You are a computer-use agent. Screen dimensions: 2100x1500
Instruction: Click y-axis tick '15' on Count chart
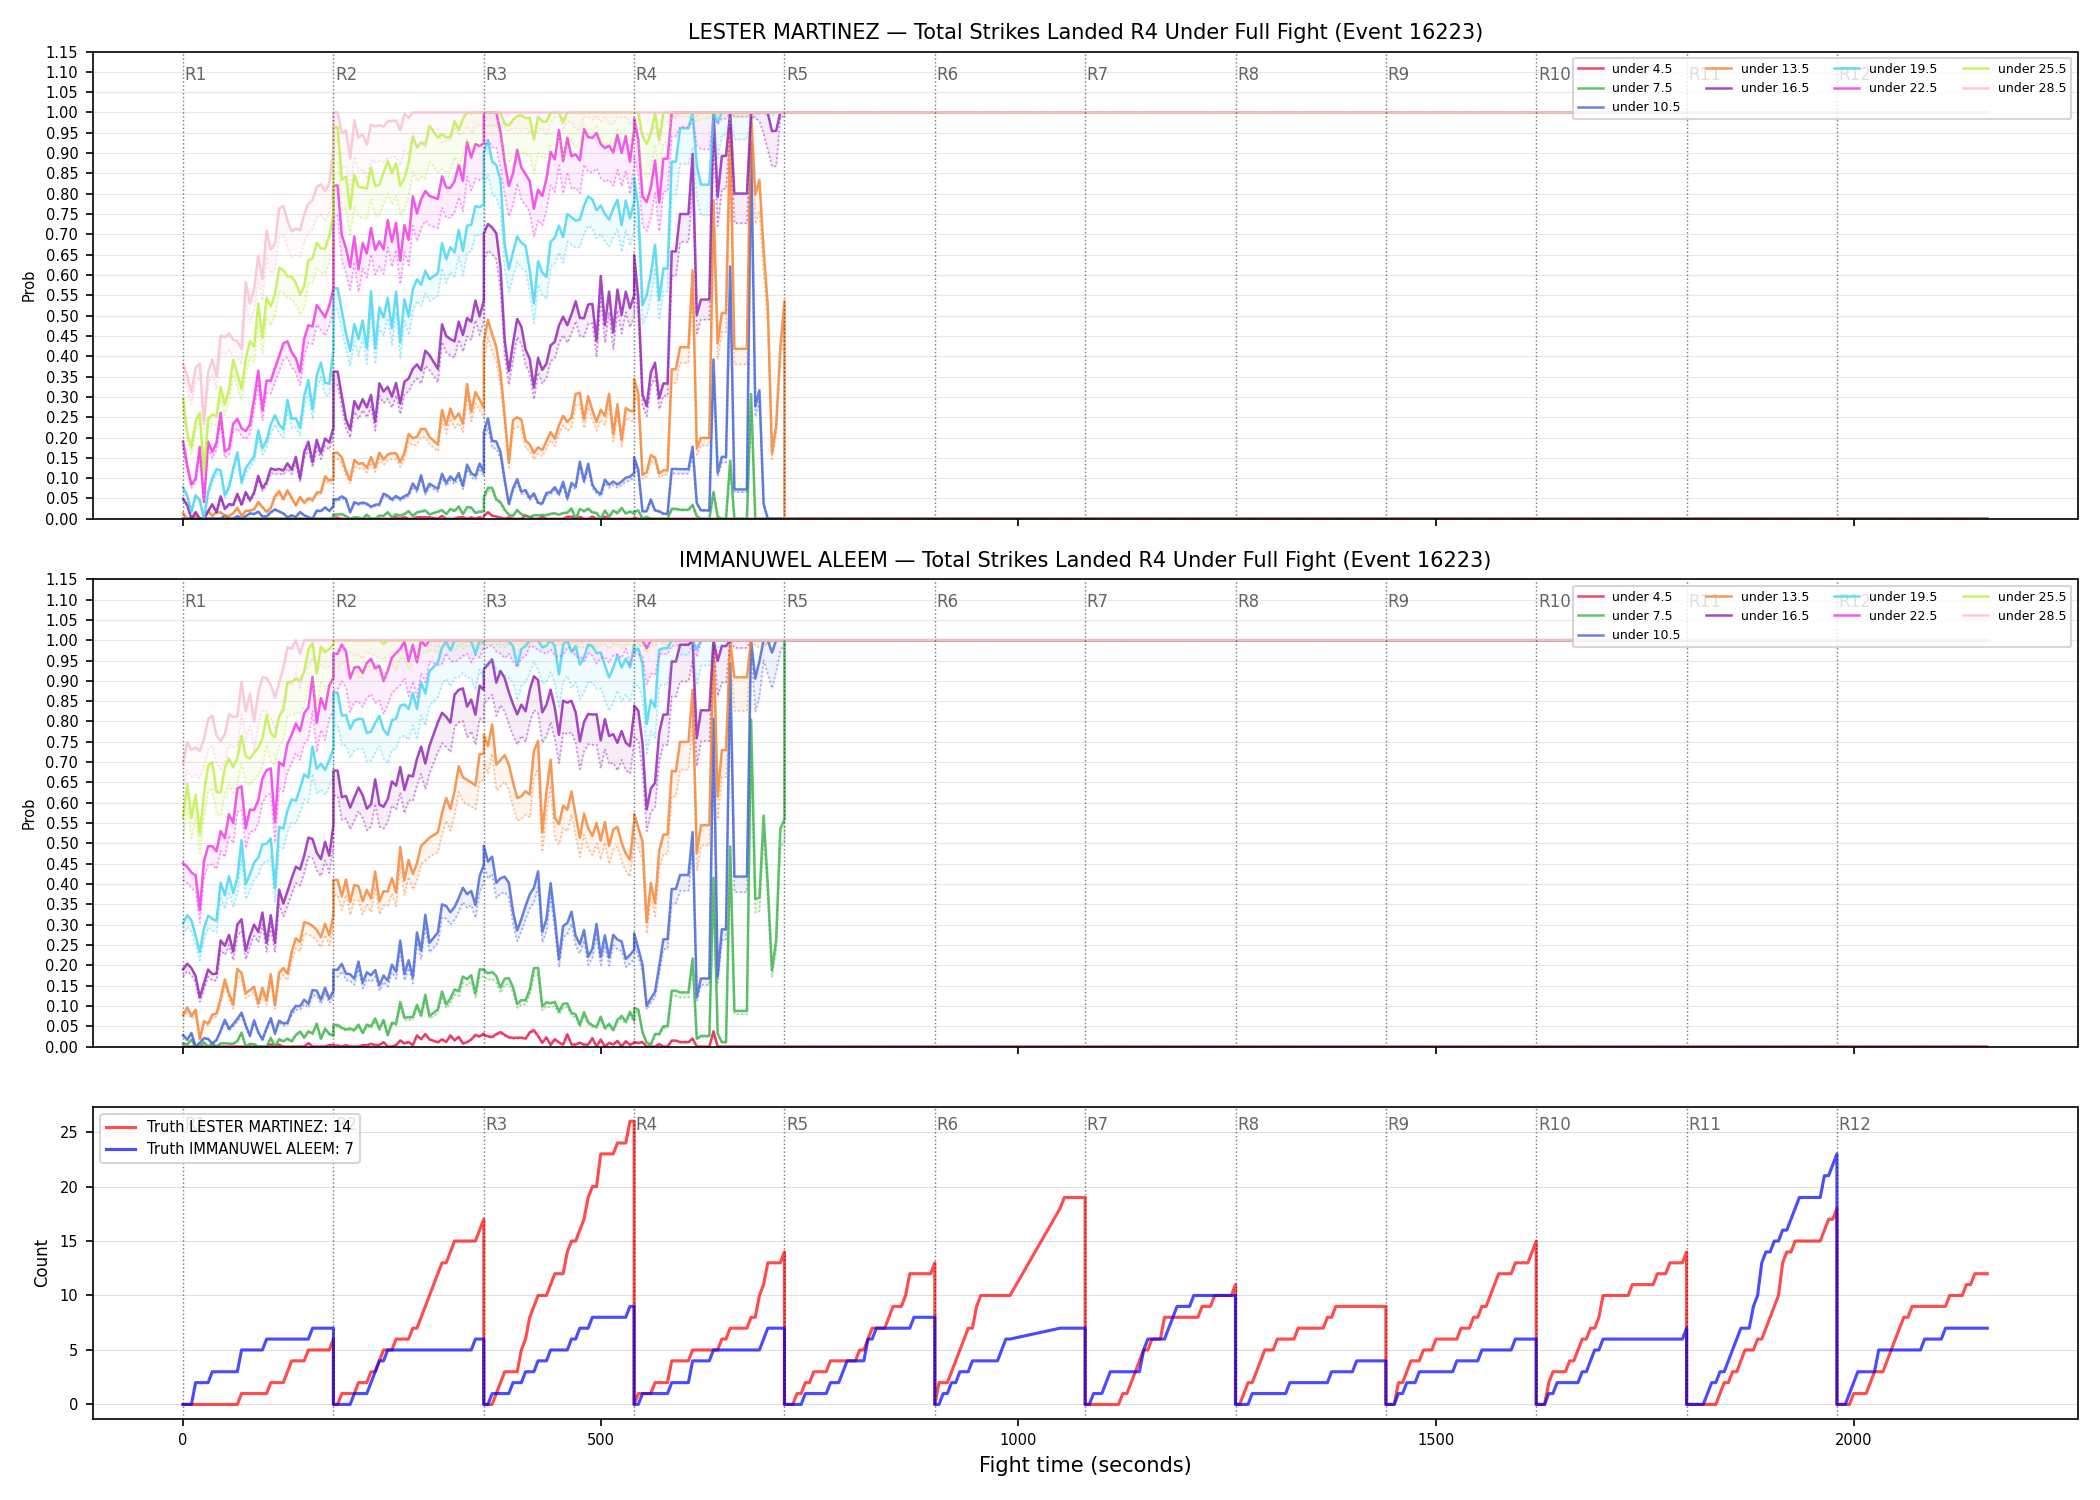(x=69, y=1241)
